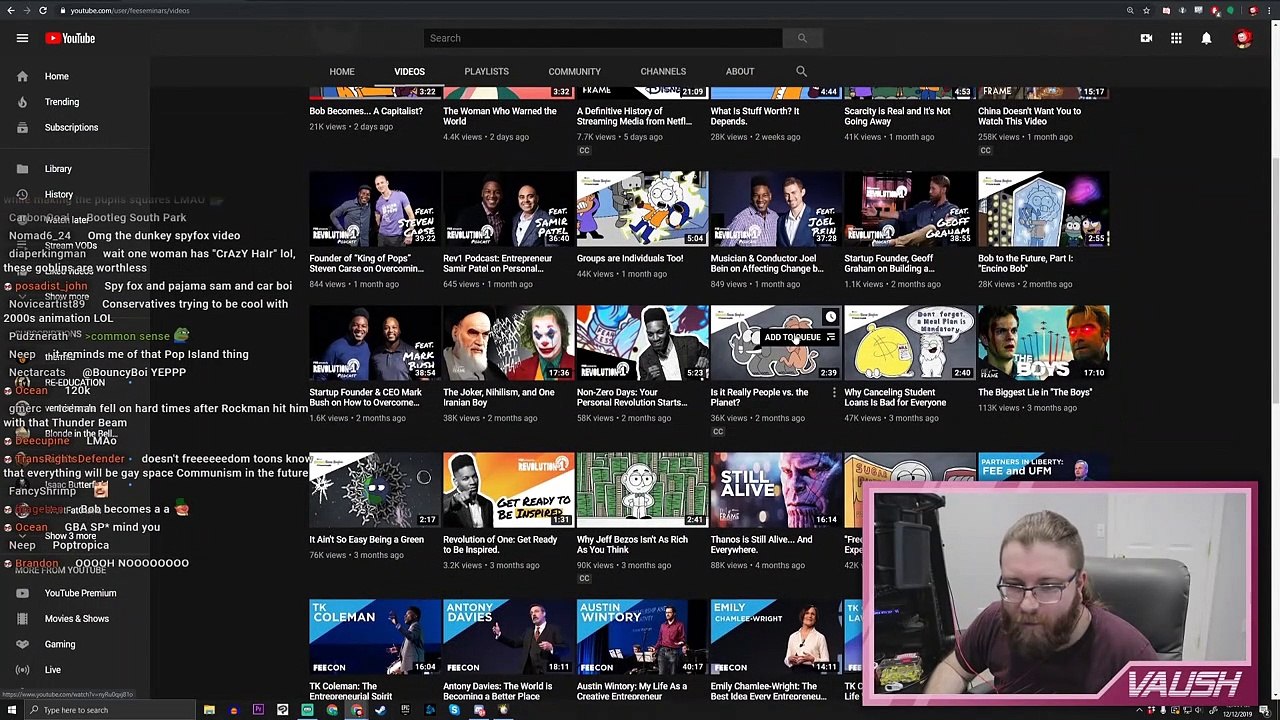
Task: Open the YouTube apps grid
Action: tap(1176, 38)
